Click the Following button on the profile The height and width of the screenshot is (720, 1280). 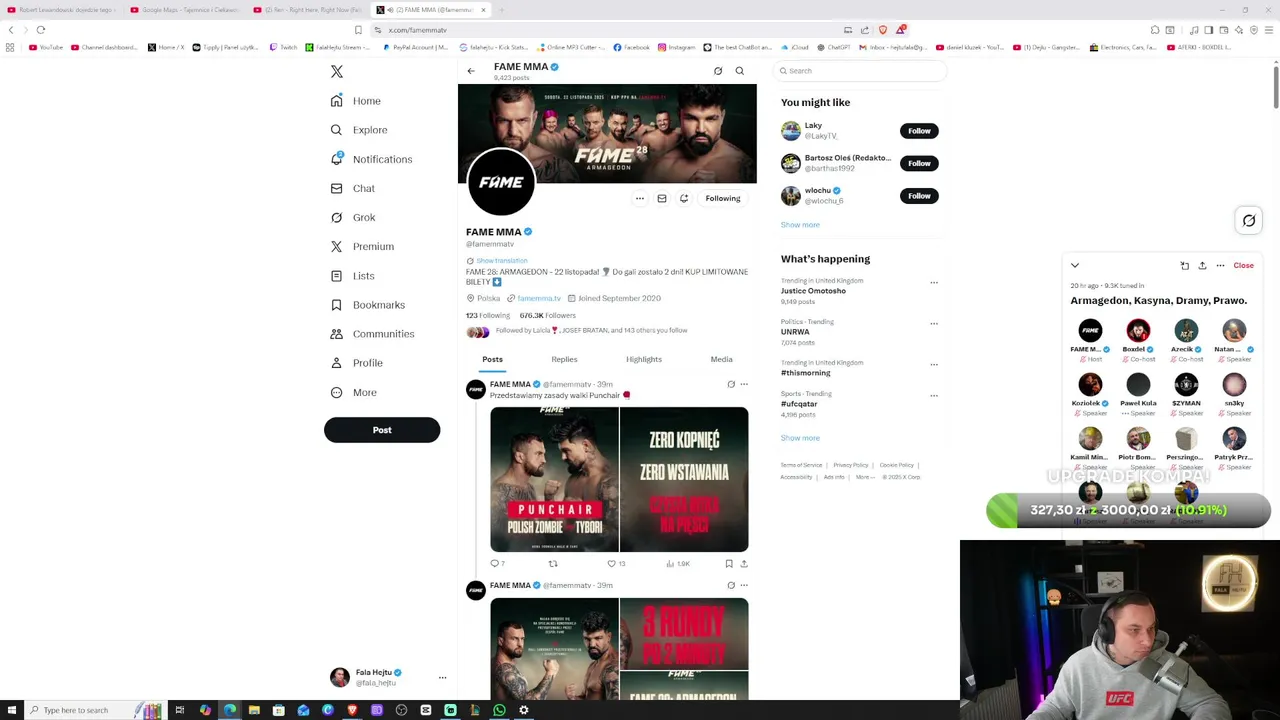click(x=723, y=198)
